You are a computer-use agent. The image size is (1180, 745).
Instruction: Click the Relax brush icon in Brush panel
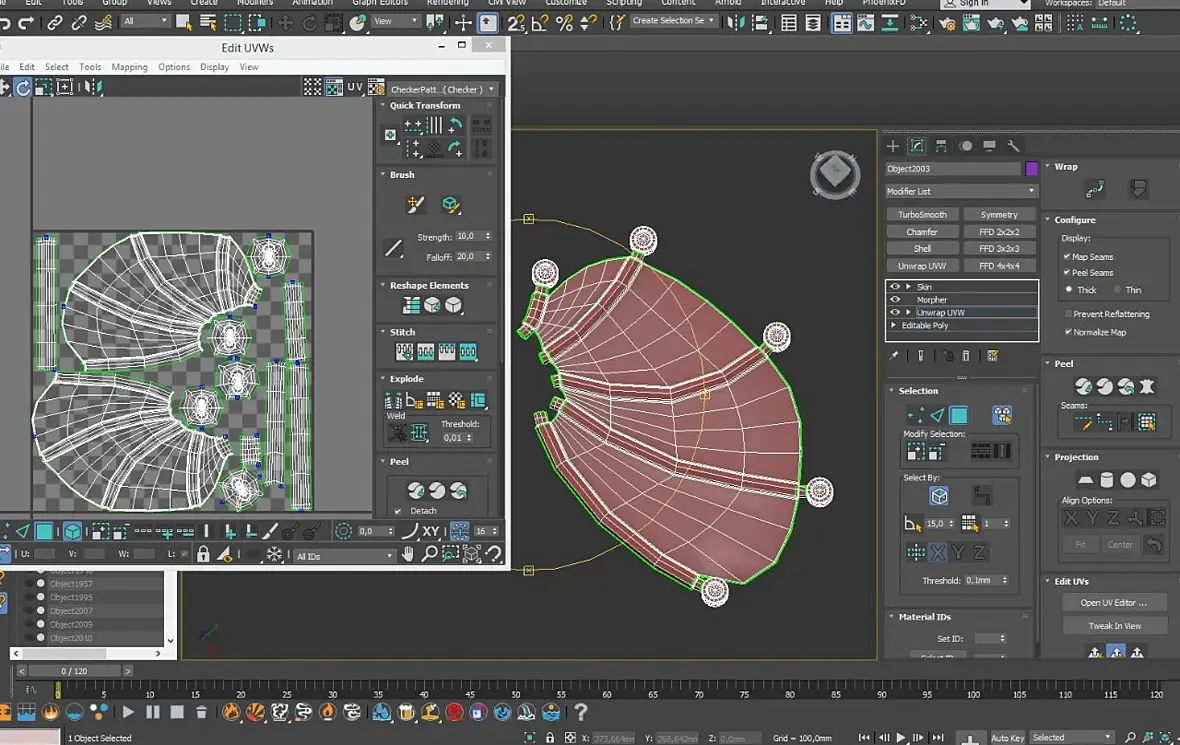(x=450, y=204)
